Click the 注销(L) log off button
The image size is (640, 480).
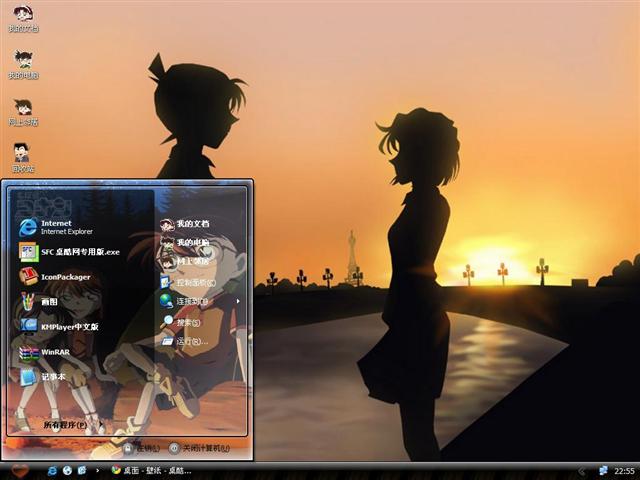coord(142,448)
